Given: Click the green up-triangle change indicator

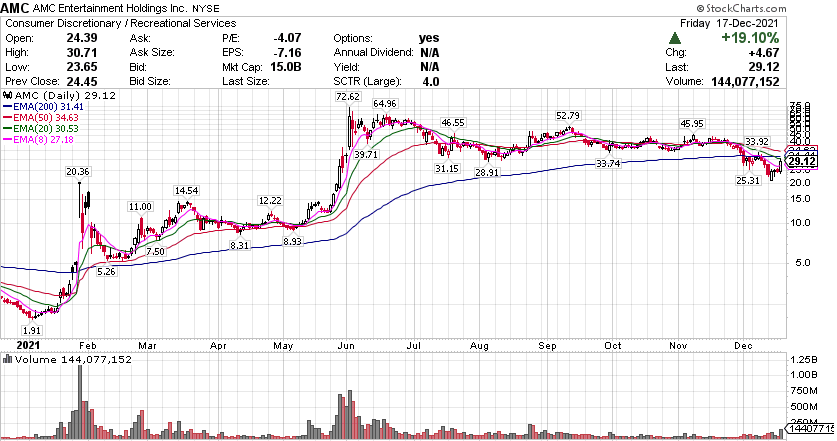Looking at the screenshot, I should (x=675, y=38).
